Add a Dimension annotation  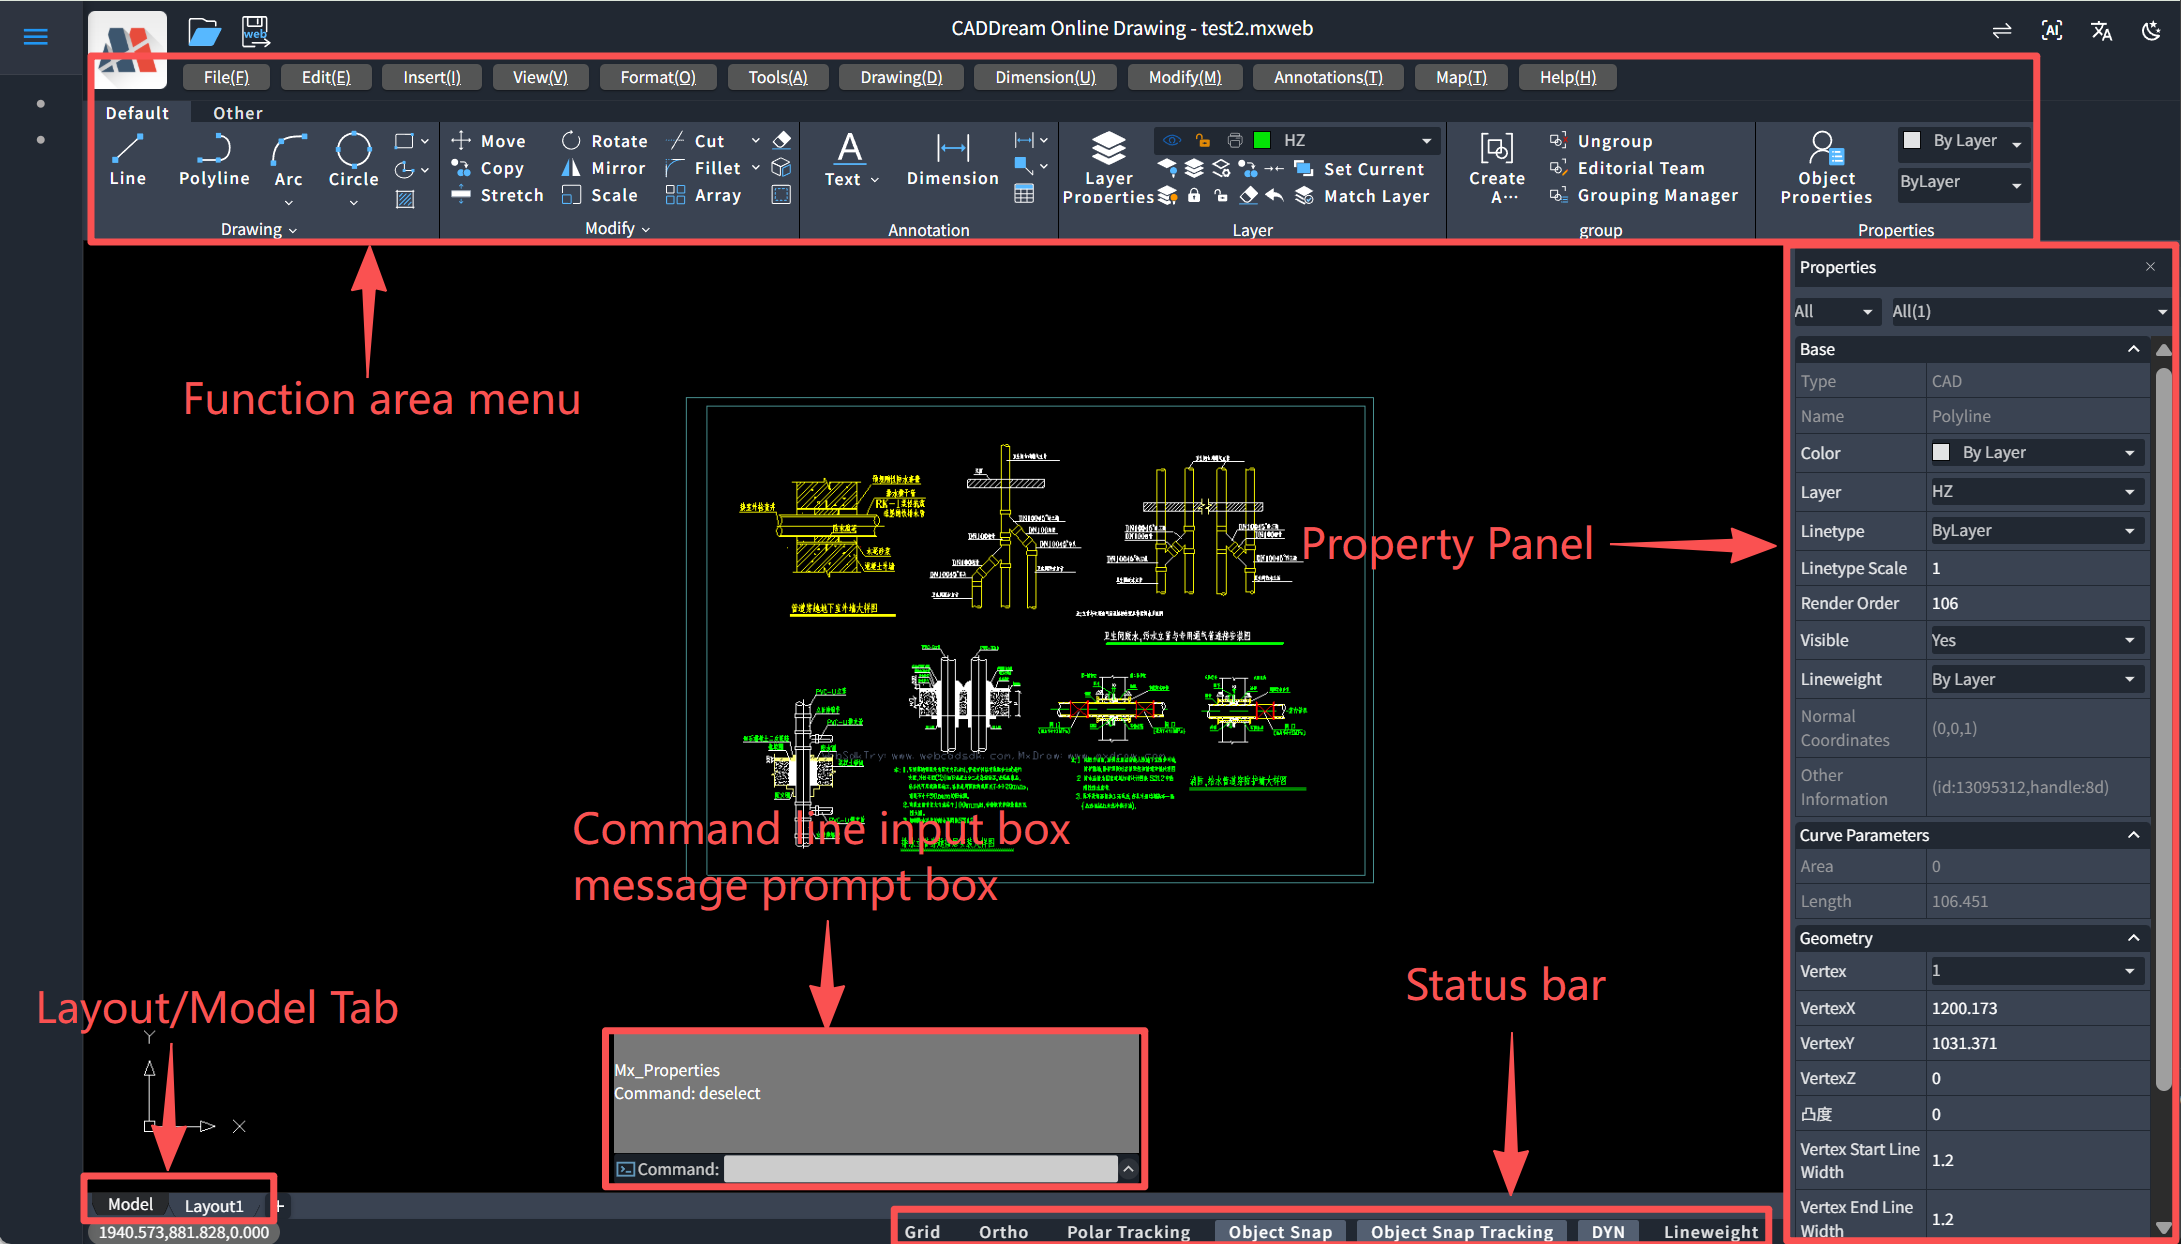point(952,160)
